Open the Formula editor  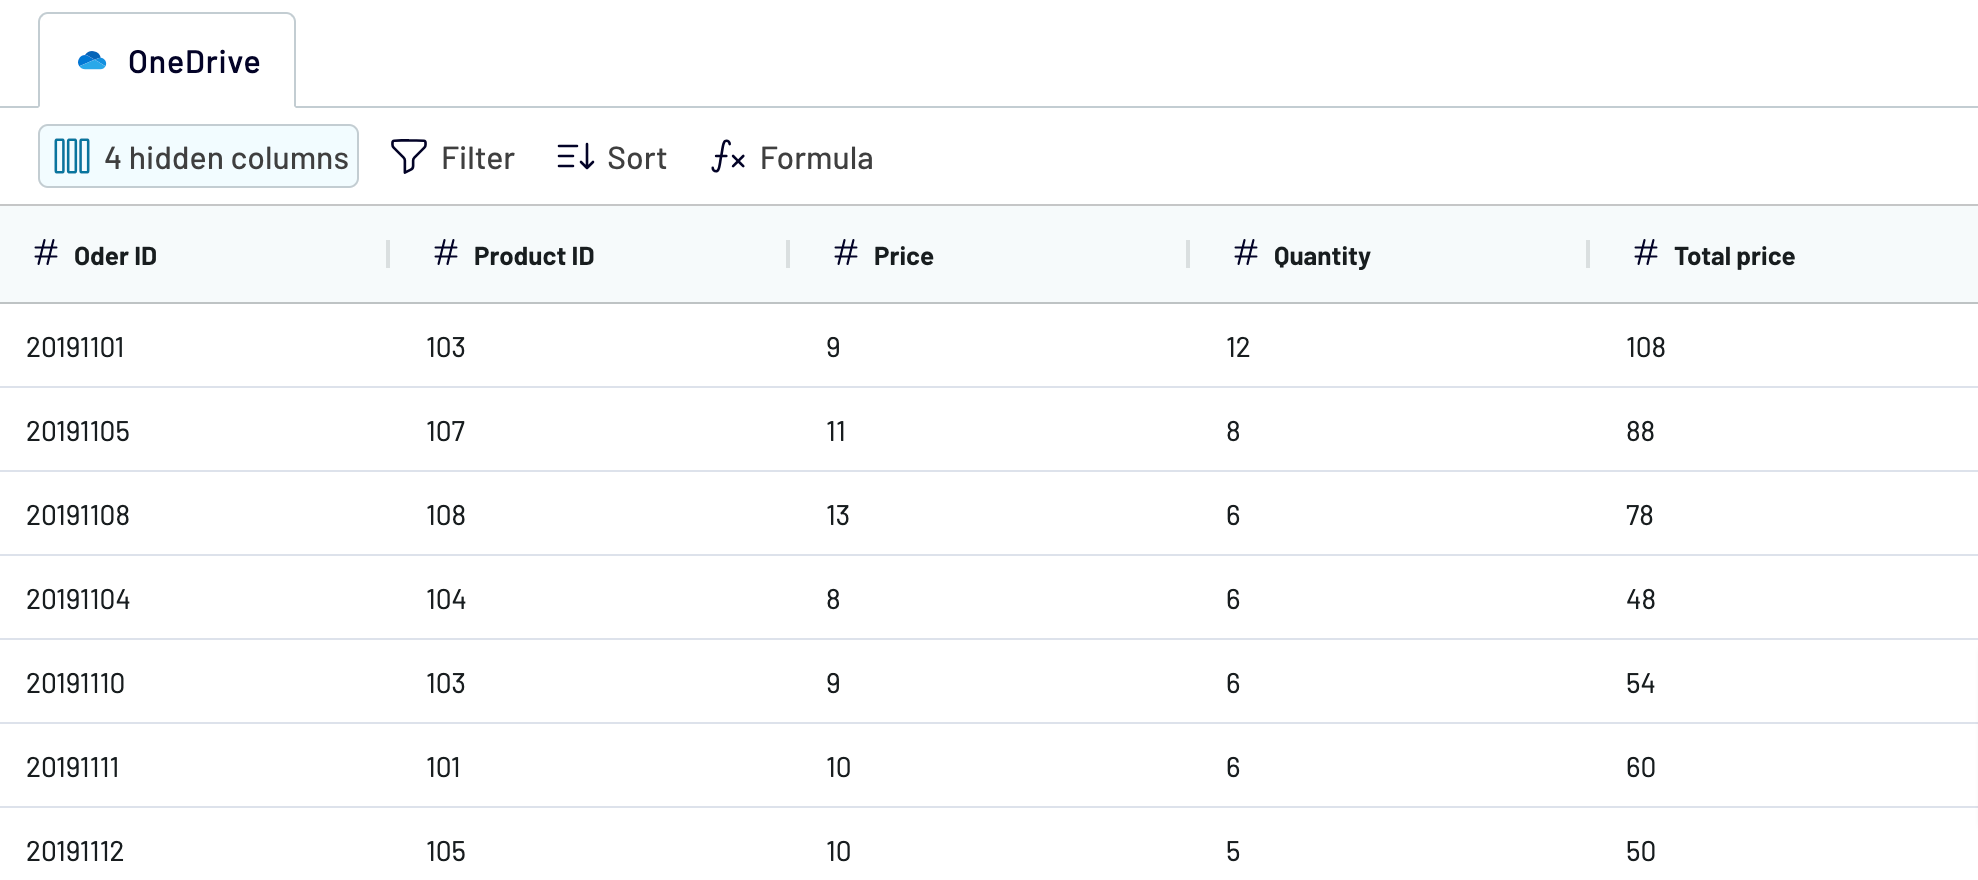(792, 157)
